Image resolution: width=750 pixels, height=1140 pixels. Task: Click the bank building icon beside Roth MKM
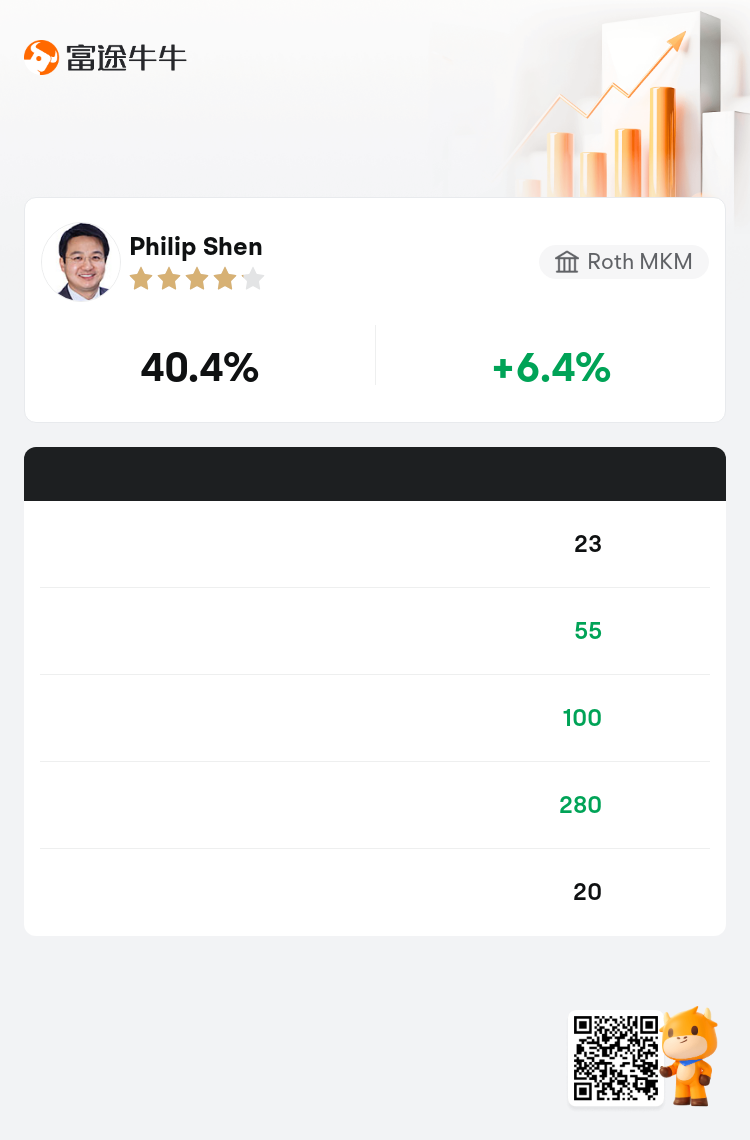click(x=567, y=262)
